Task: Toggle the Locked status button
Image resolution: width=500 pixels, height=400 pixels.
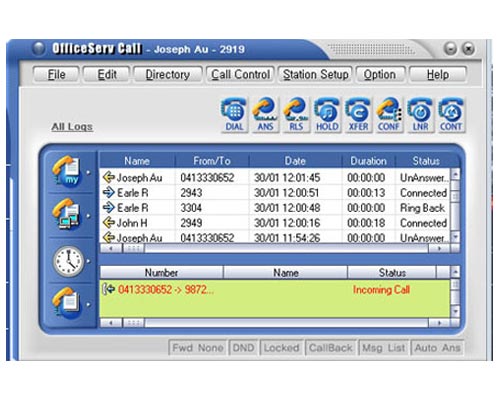Action: pyautogui.click(x=281, y=348)
